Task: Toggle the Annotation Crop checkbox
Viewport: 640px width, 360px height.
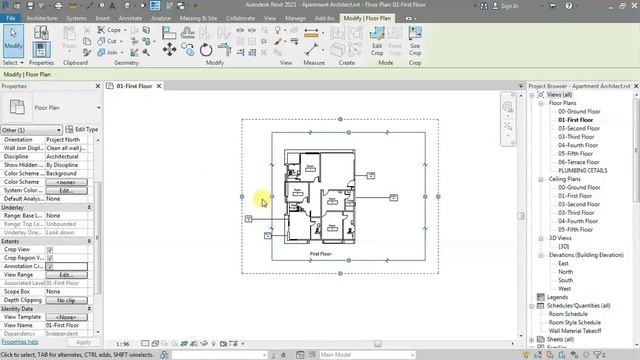Action: [x=50, y=267]
